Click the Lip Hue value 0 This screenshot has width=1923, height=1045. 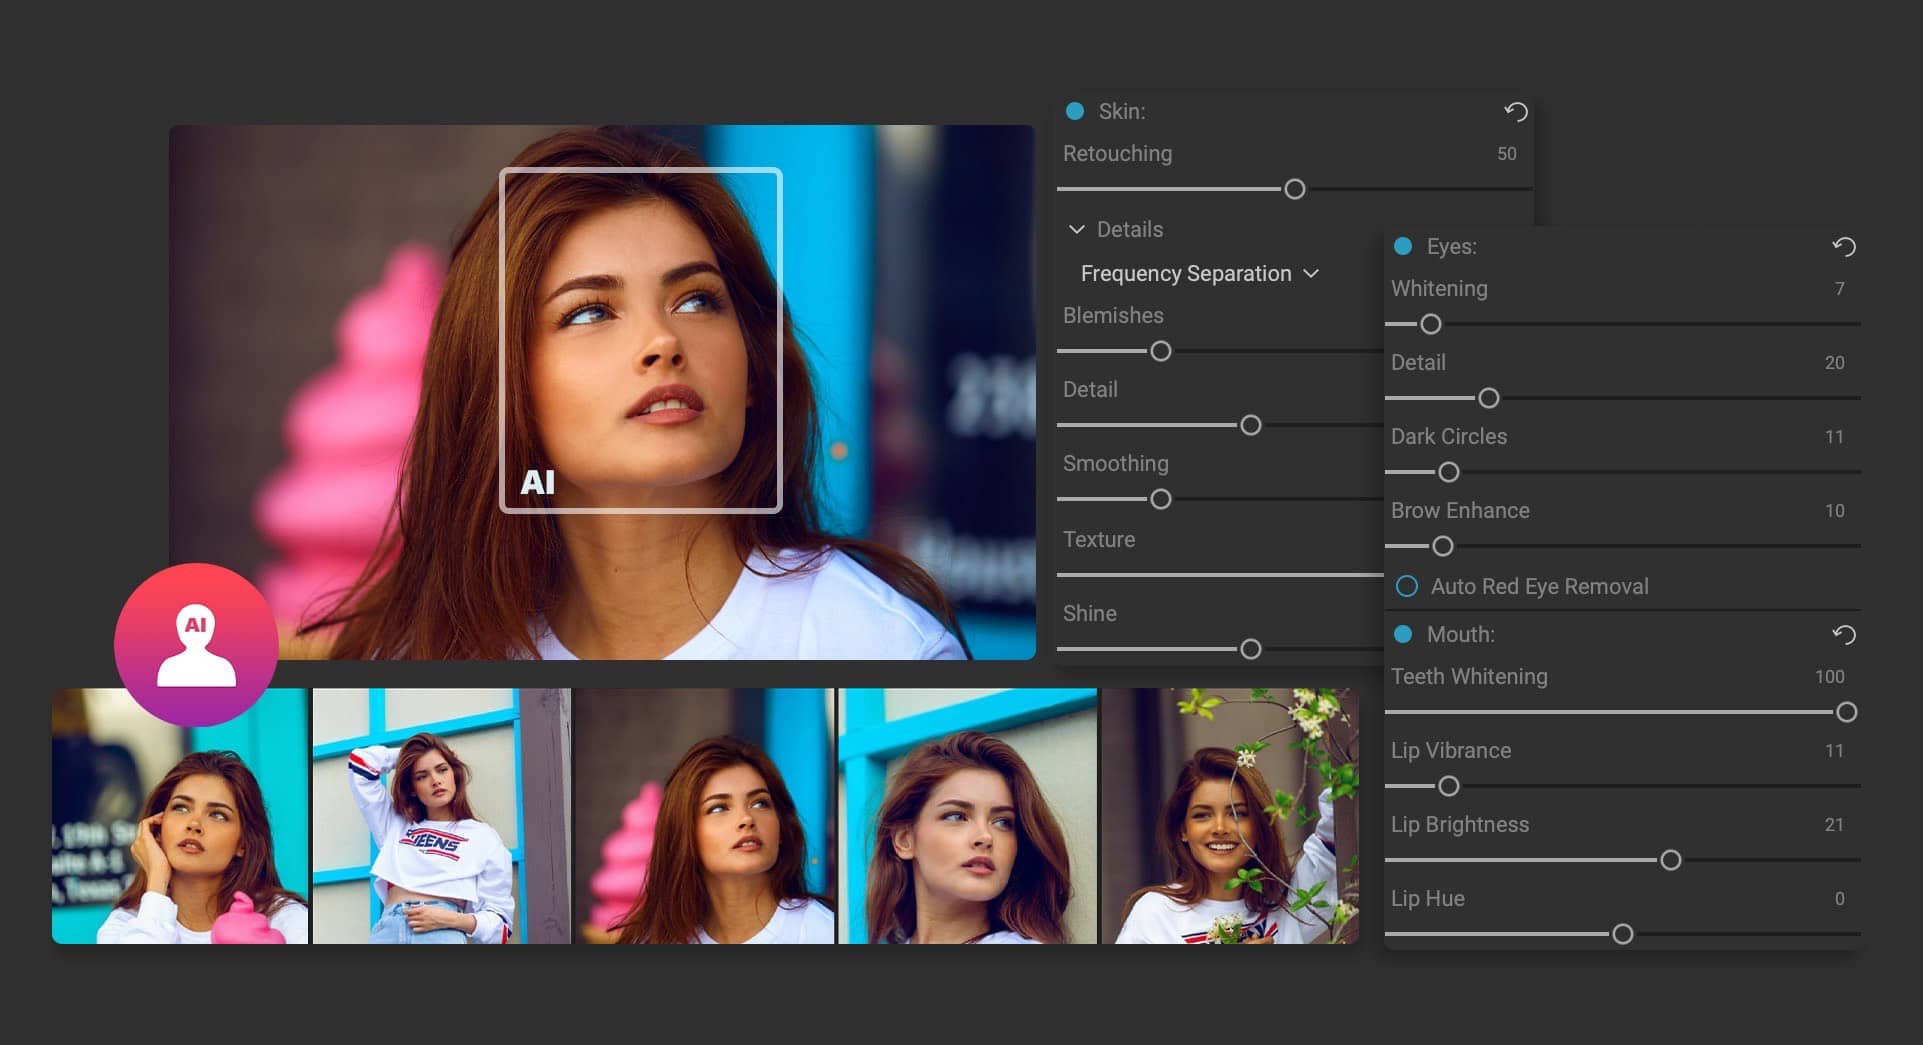(1840, 899)
